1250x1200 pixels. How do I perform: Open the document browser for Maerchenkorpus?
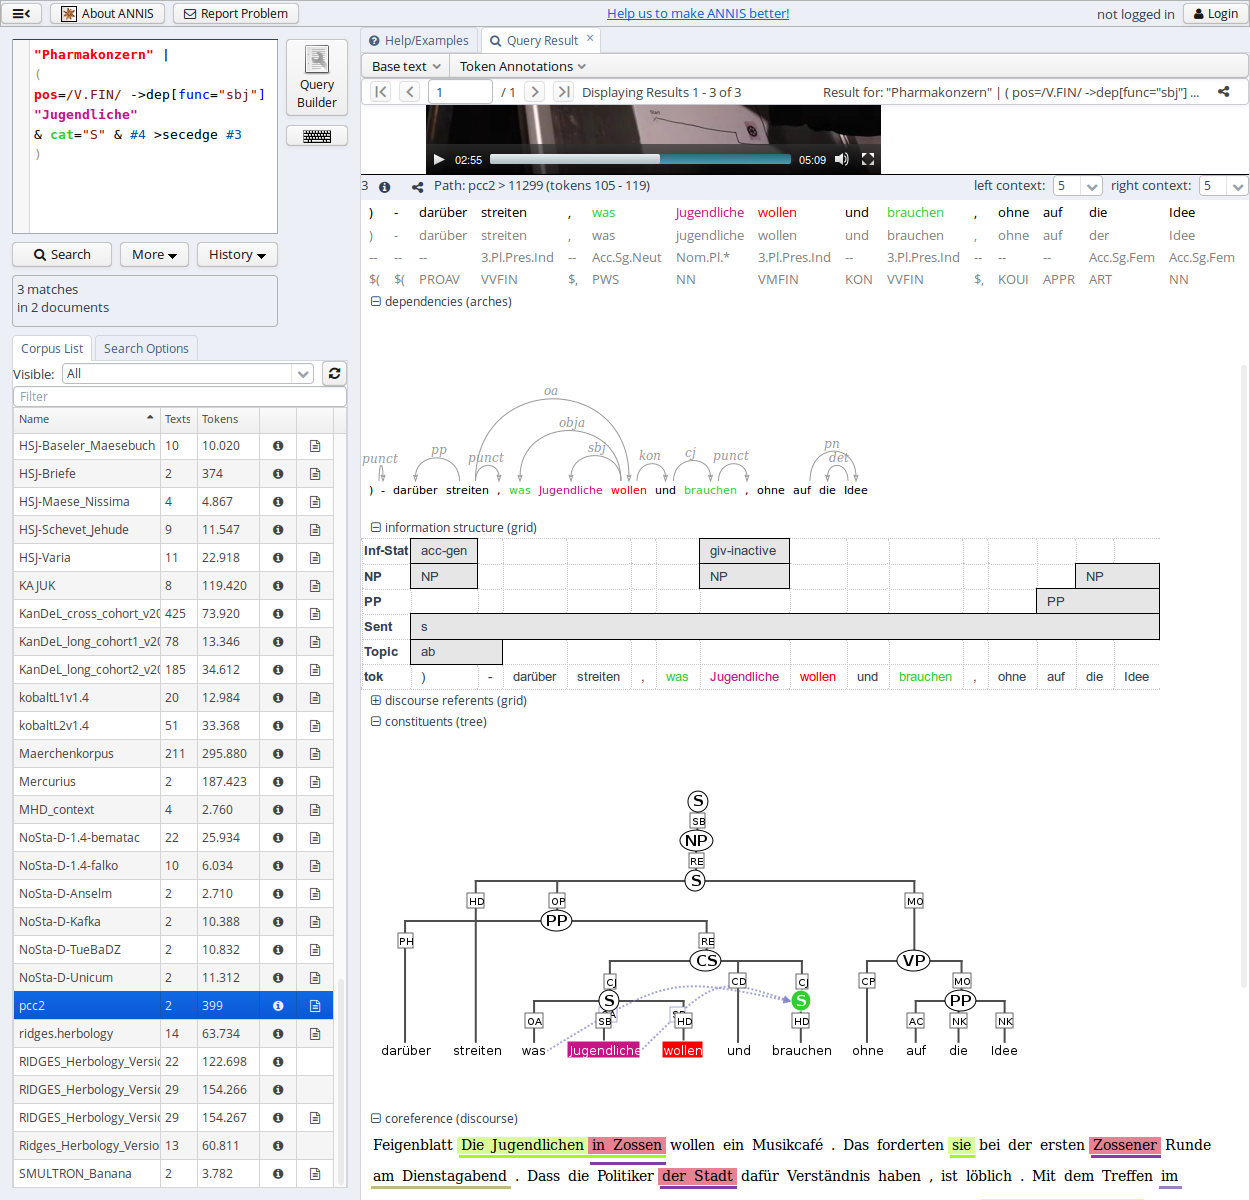point(314,753)
